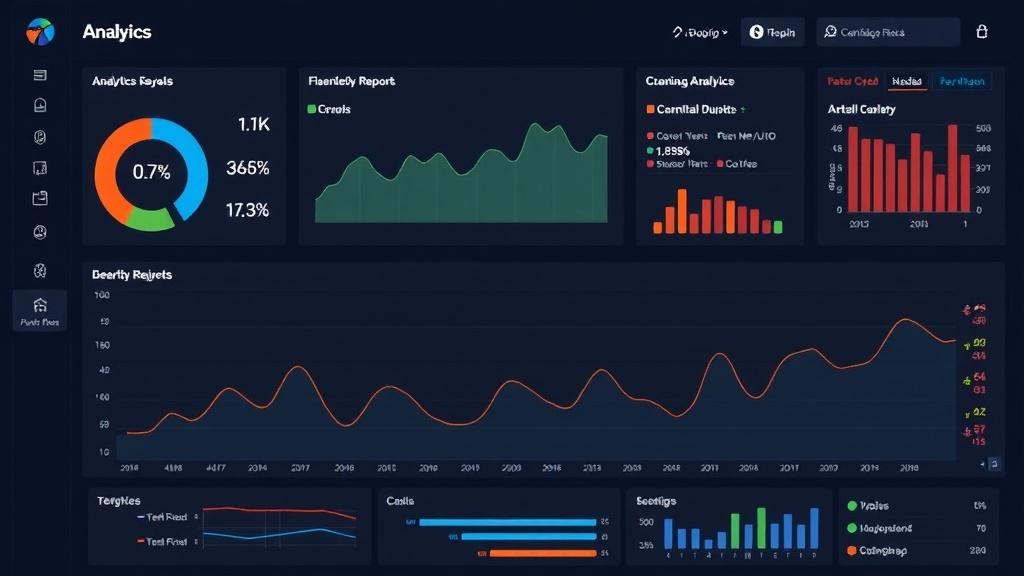Click the tallest orange bar in Ctening Analytics
Screen dimensions: 1024x576
point(682,211)
